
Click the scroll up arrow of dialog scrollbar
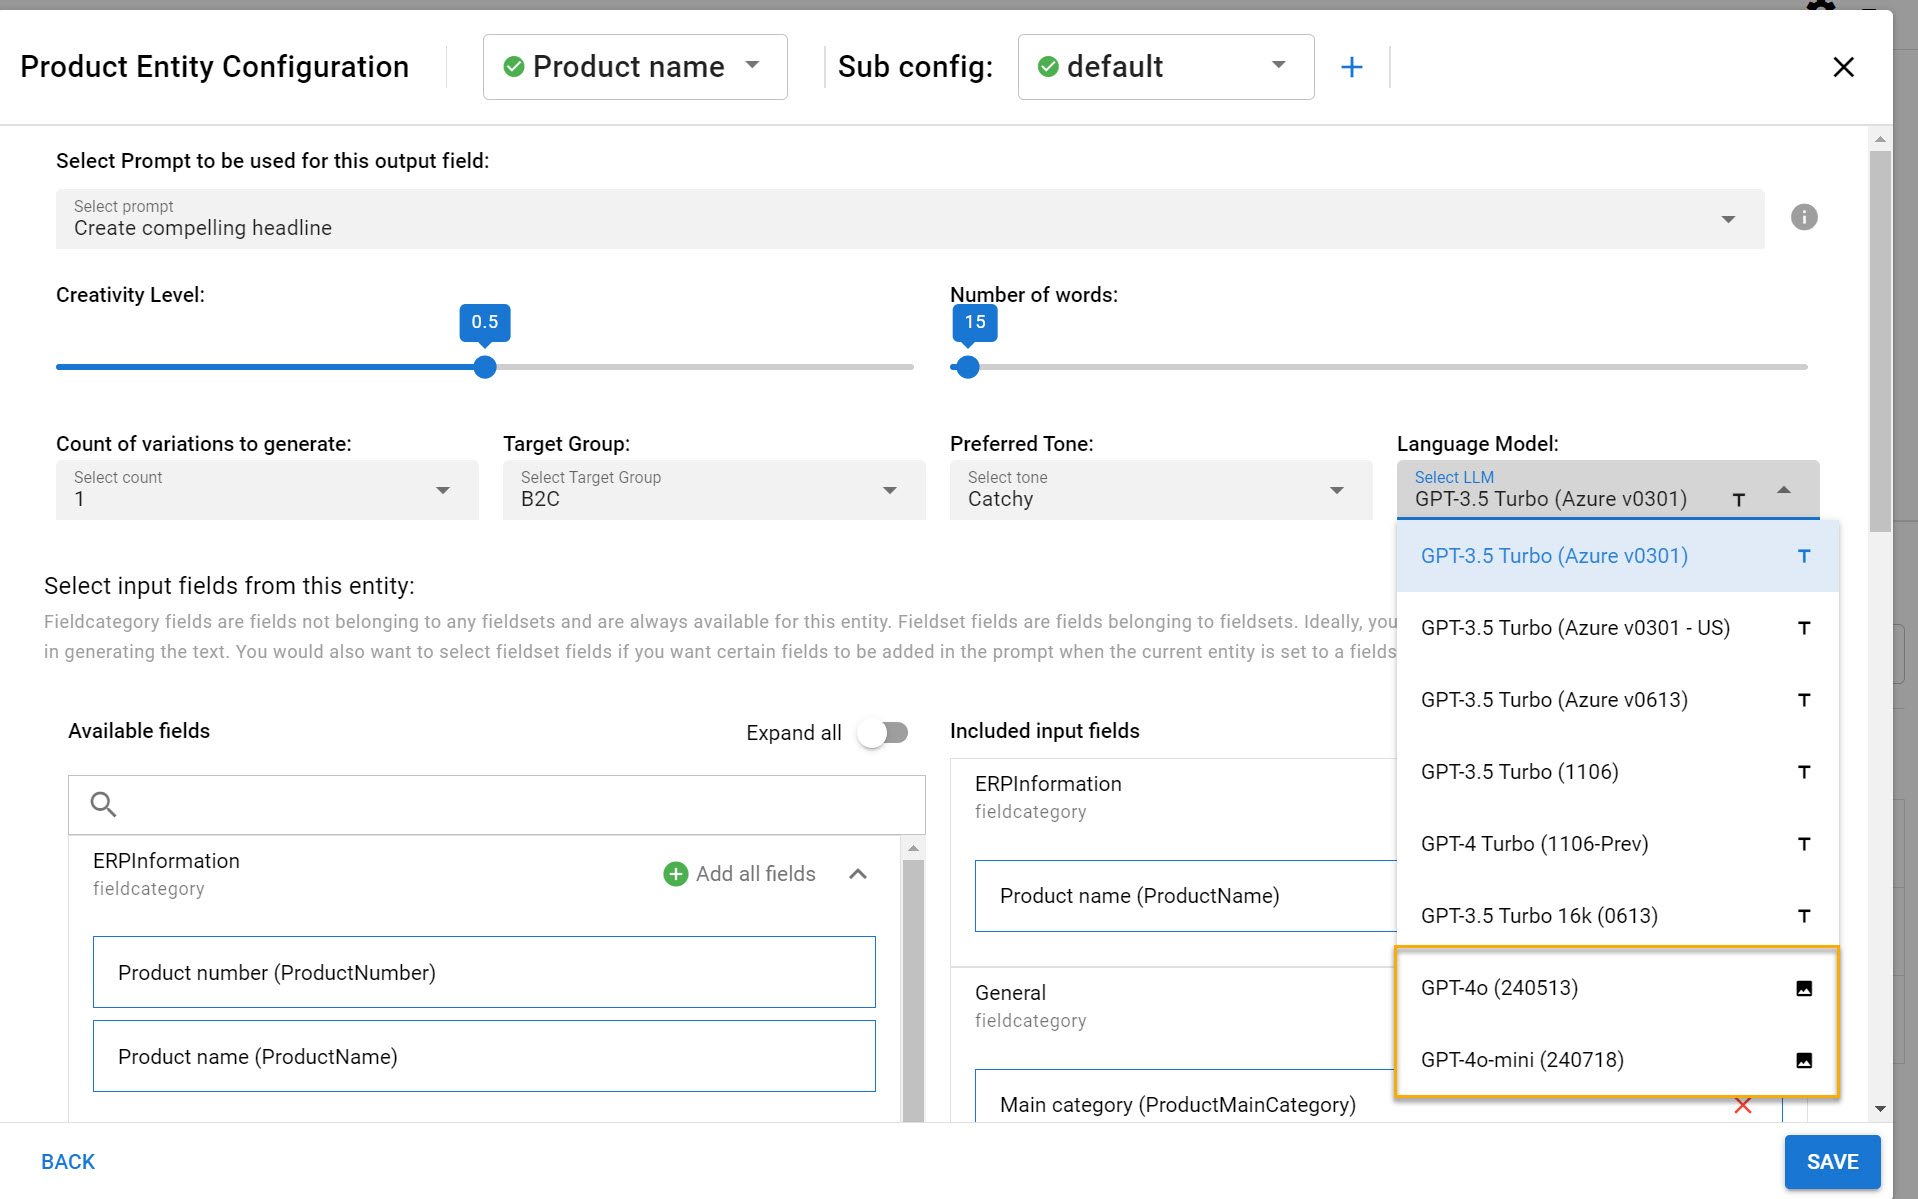[1880, 139]
